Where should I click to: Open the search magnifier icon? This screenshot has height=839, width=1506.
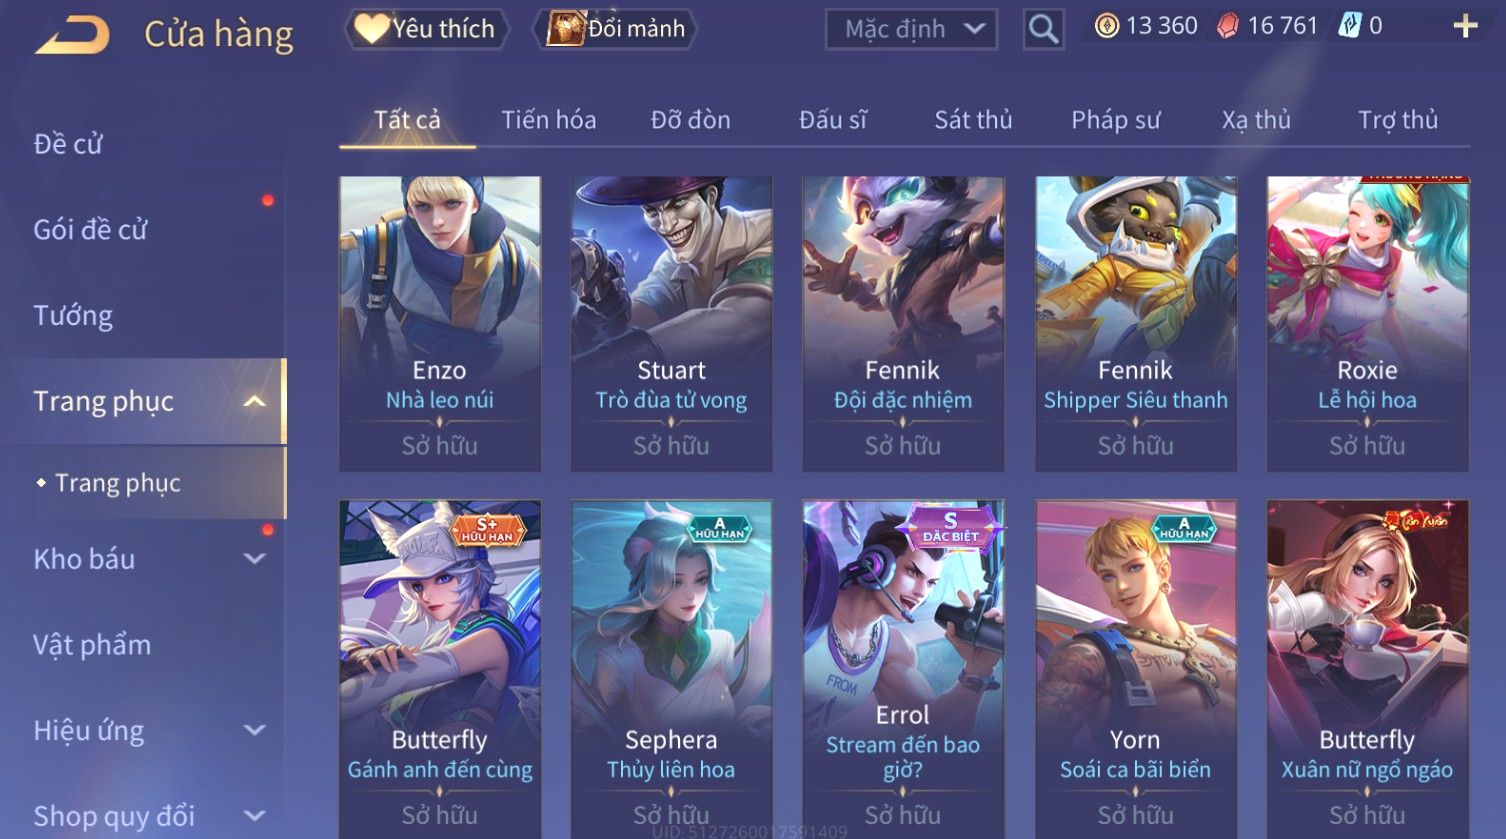(x=1043, y=29)
